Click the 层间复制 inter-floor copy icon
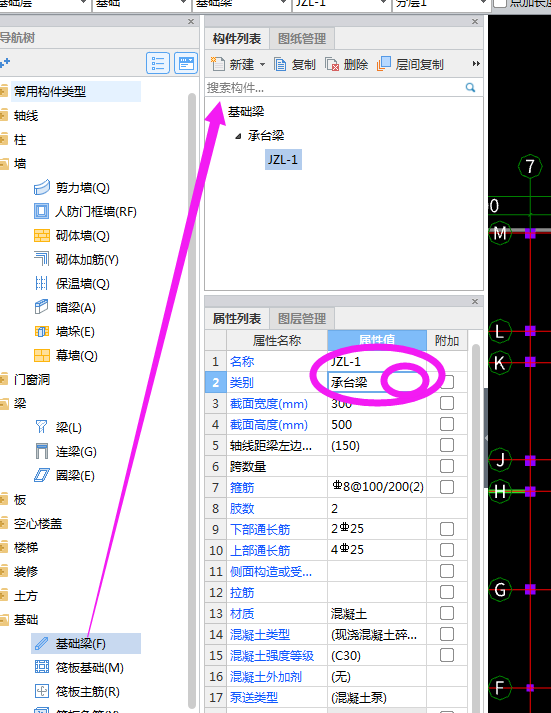The image size is (551, 713). (x=384, y=64)
